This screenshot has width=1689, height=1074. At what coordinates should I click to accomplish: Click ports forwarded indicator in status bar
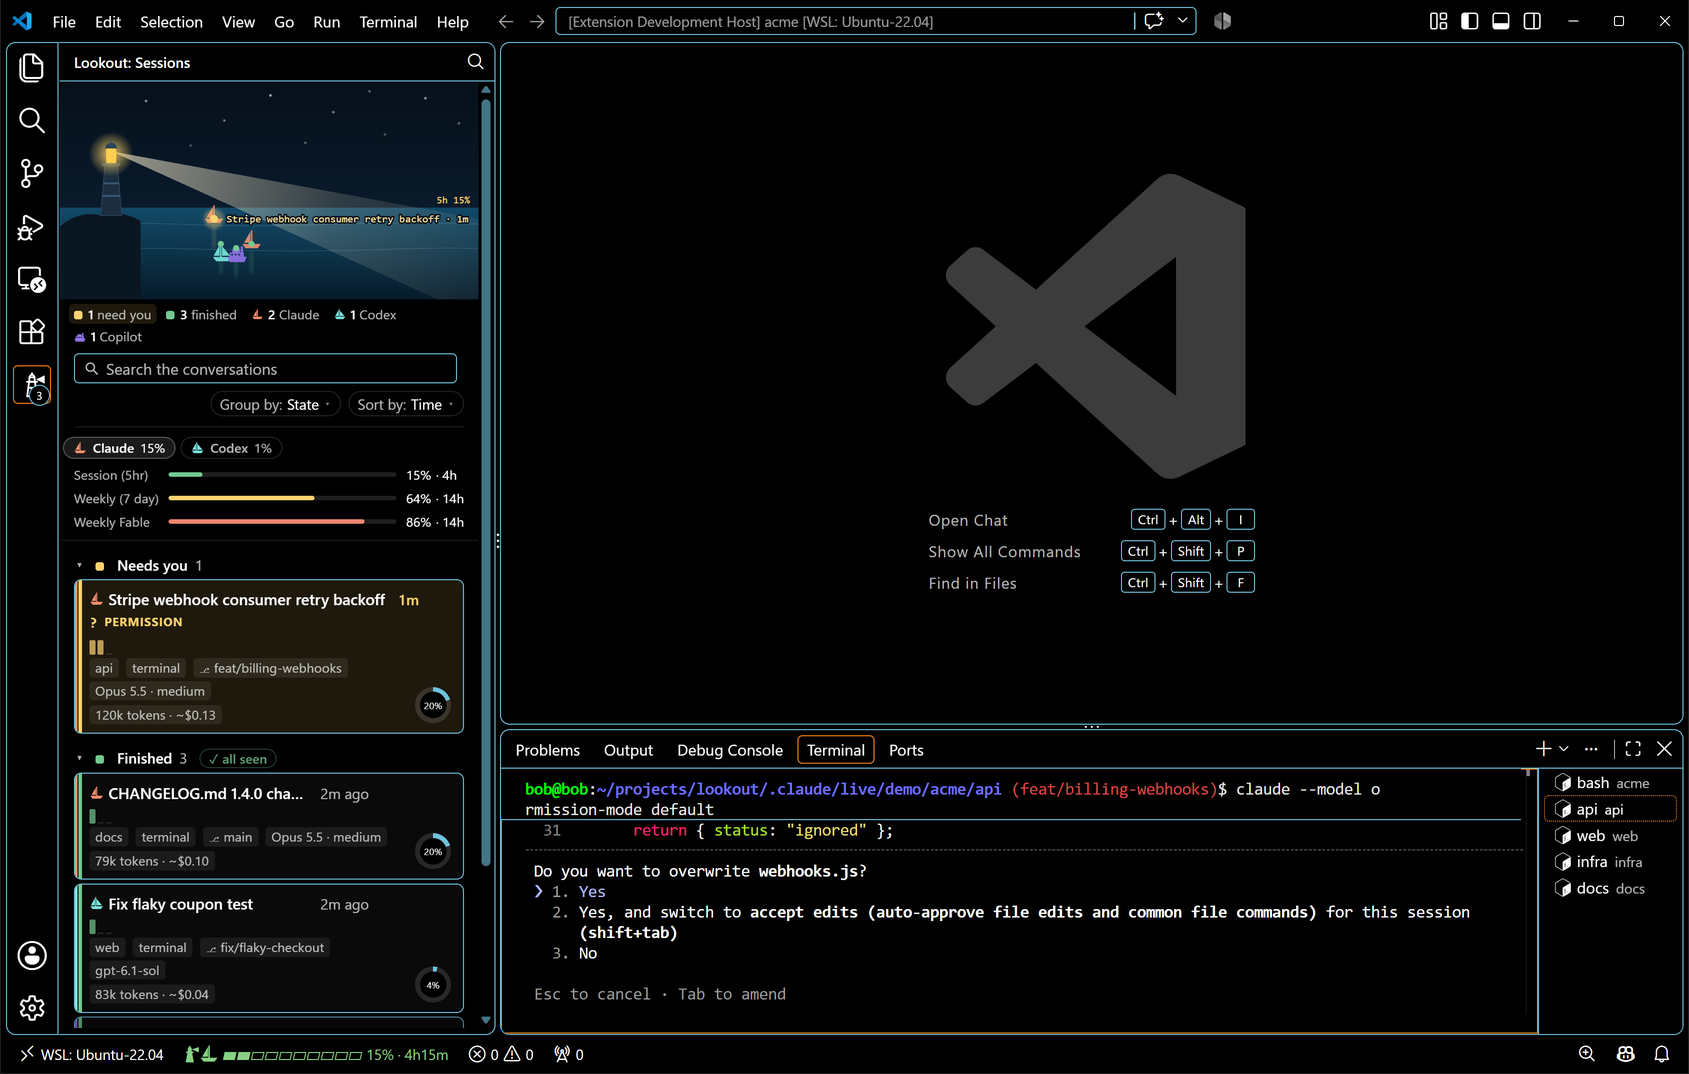[569, 1054]
